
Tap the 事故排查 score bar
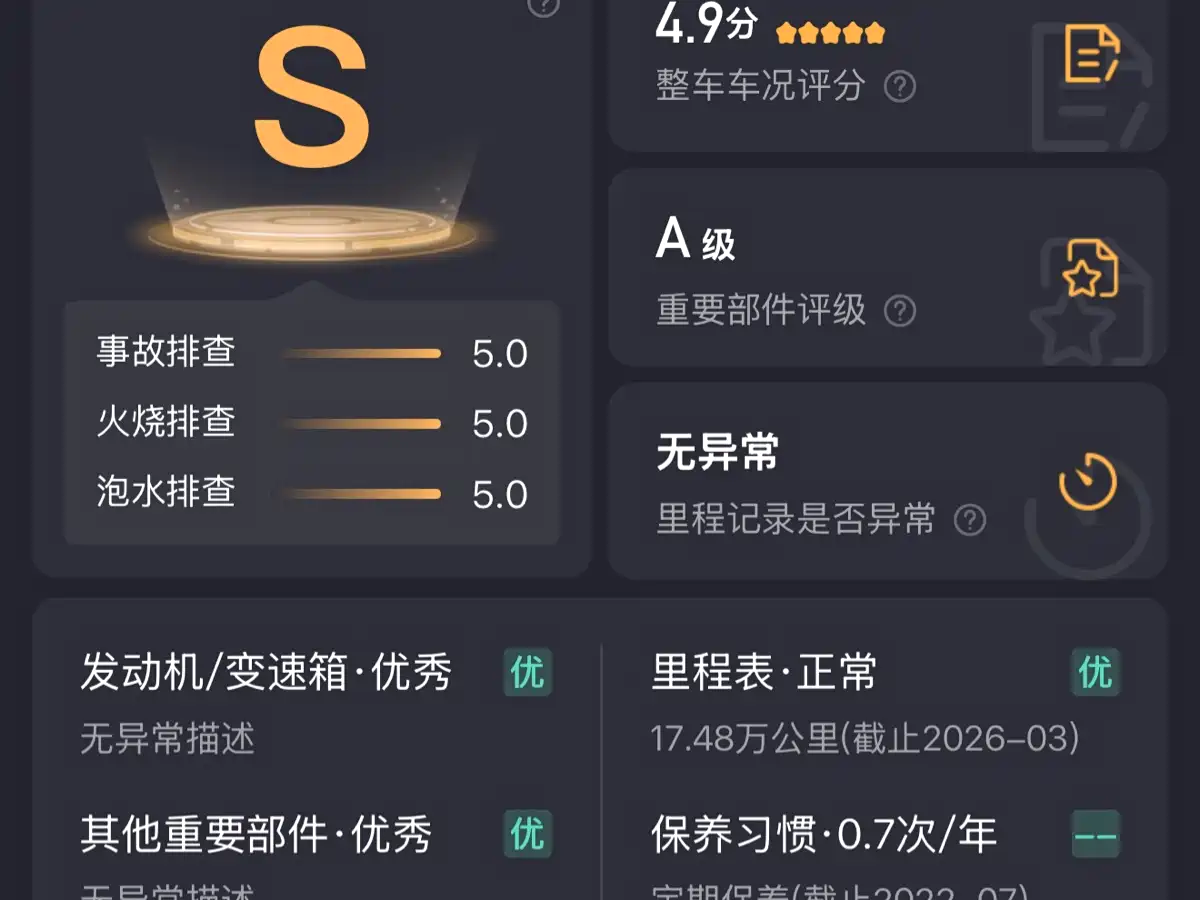tap(361, 353)
